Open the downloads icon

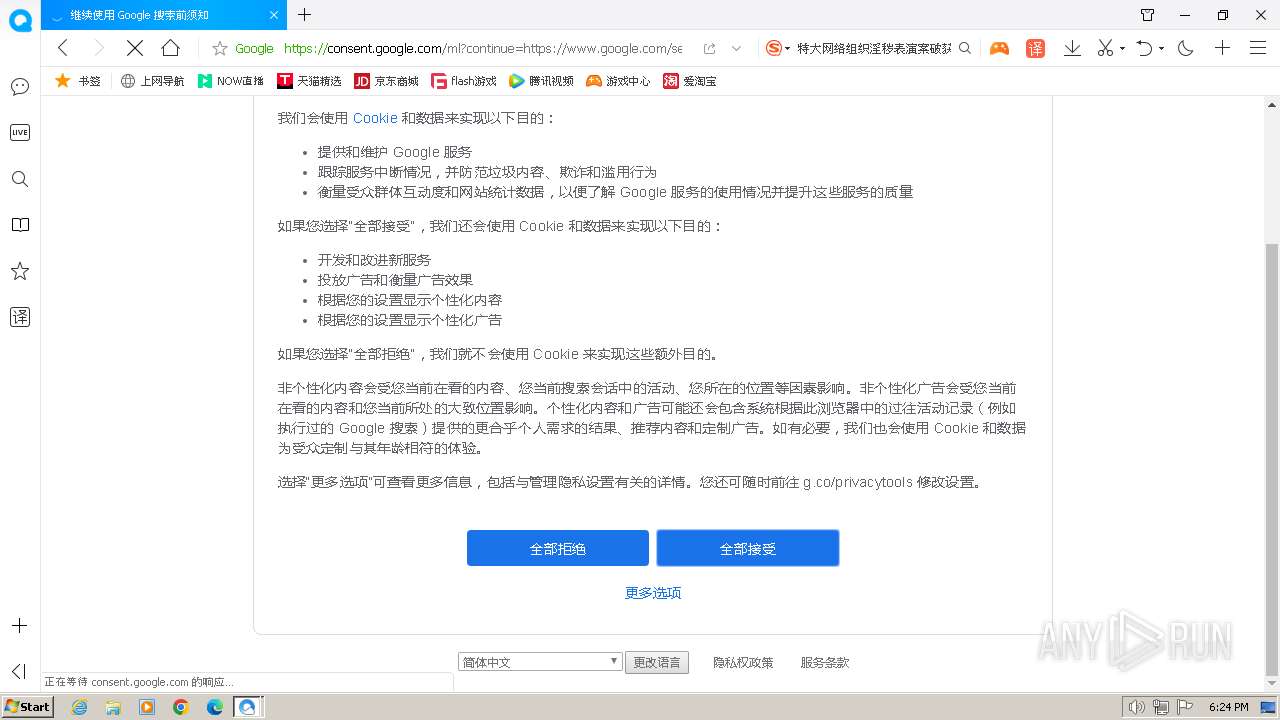[1072, 48]
